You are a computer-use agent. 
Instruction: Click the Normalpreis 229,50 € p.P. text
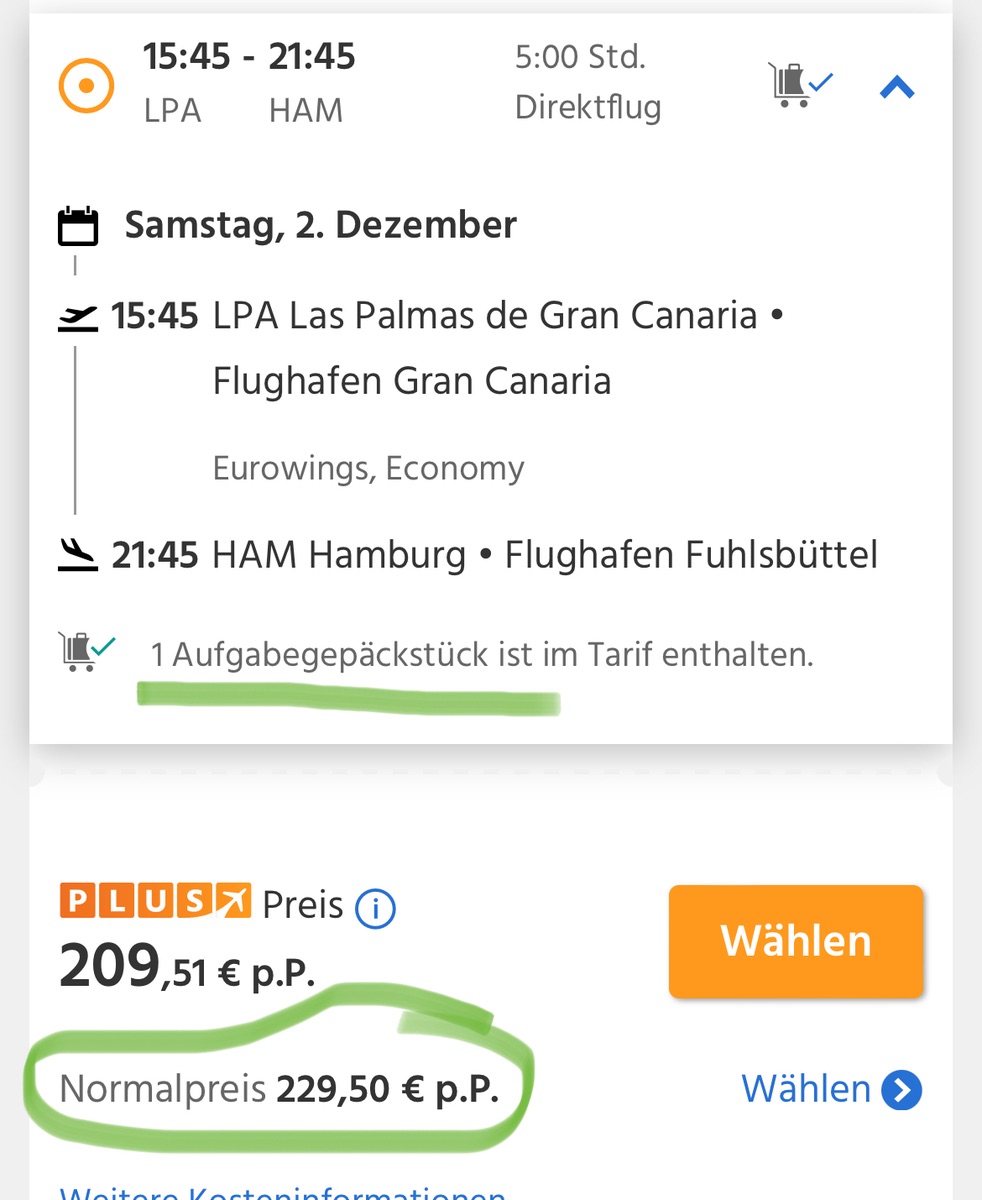click(x=279, y=1089)
